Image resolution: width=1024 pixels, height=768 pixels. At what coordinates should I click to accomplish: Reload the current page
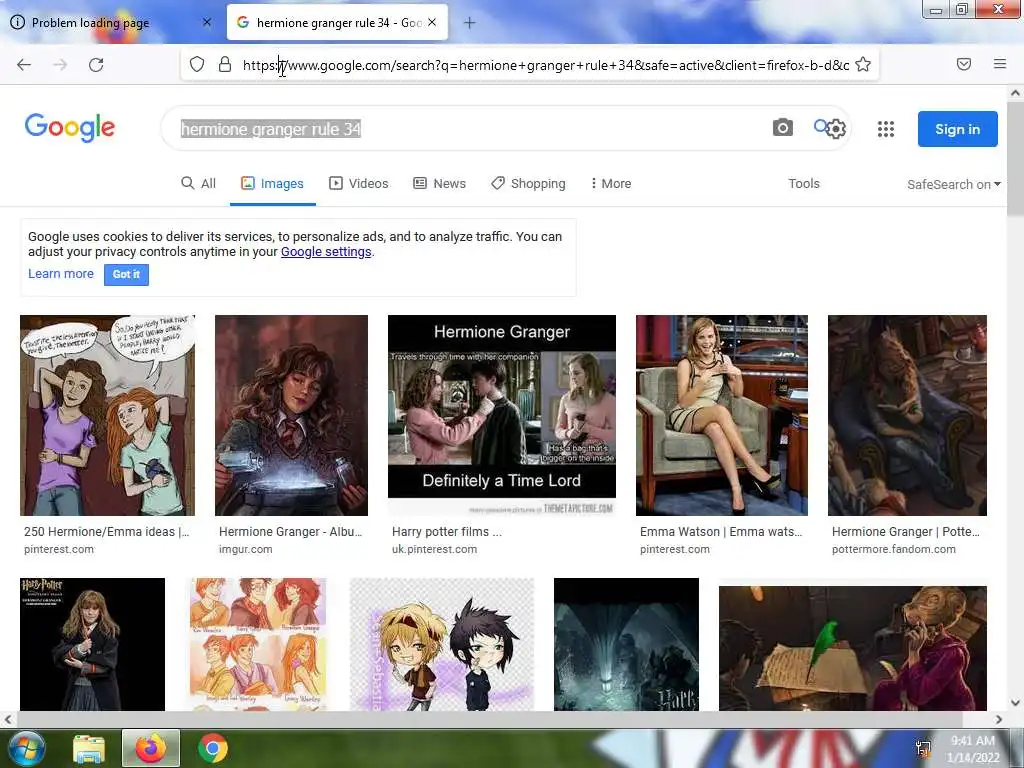point(96,65)
